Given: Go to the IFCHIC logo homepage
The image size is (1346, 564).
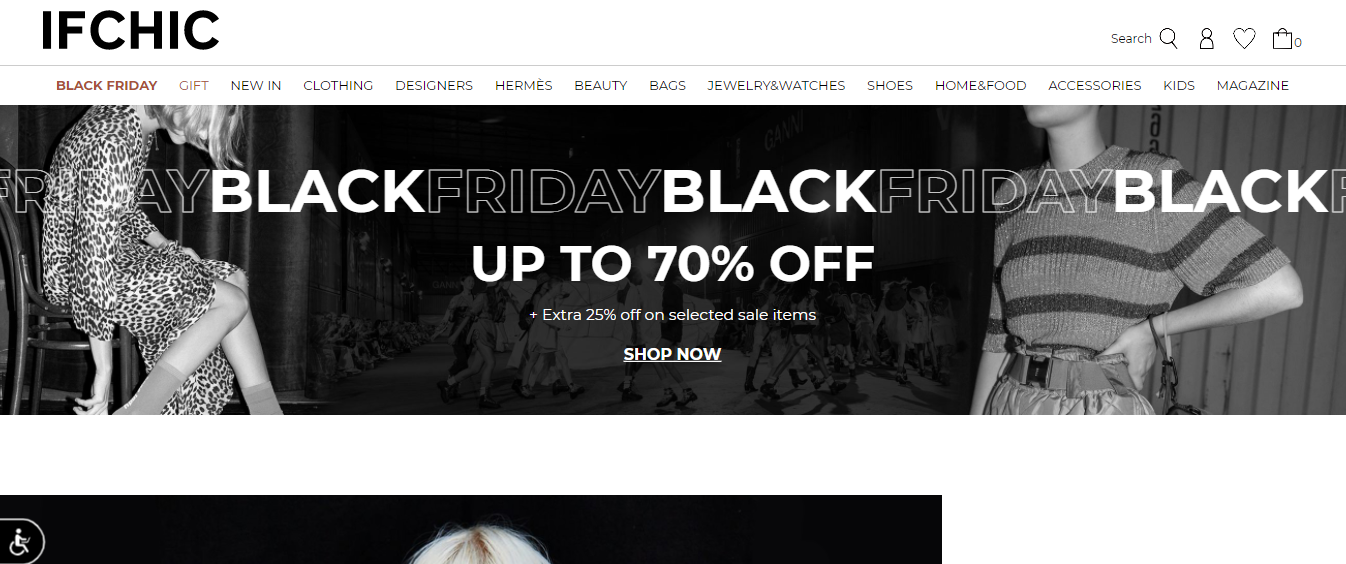Looking at the screenshot, I should [x=130, y=31].
